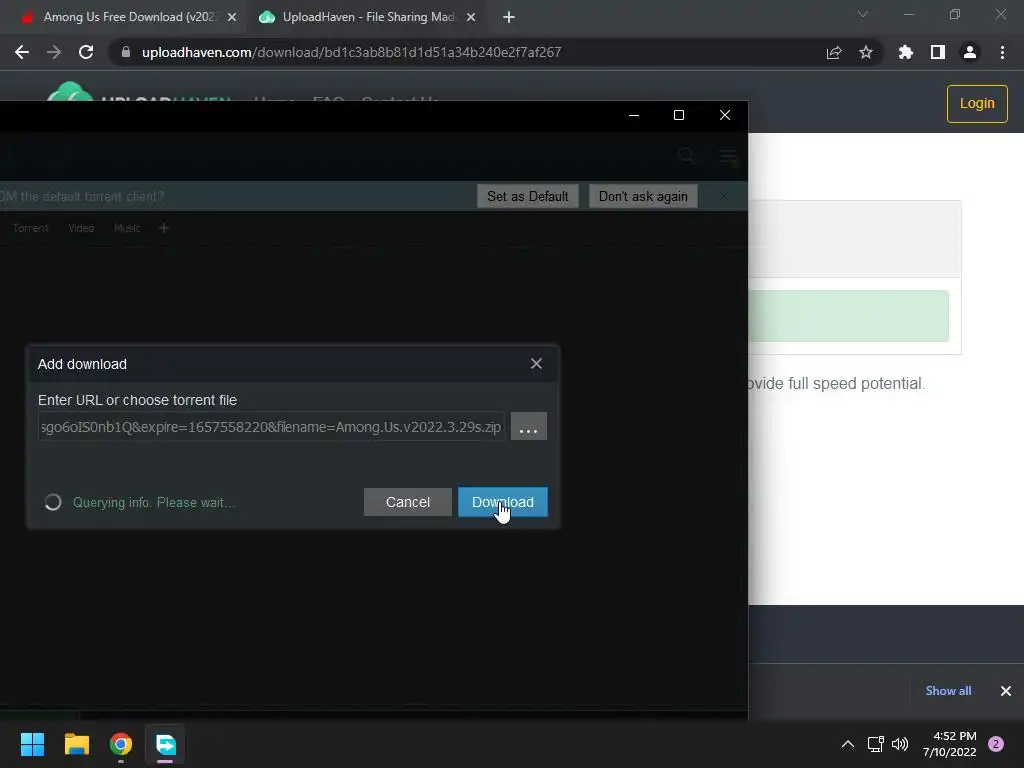
Task: Share this page via Chrome share icon
Action: pos(834,52)
